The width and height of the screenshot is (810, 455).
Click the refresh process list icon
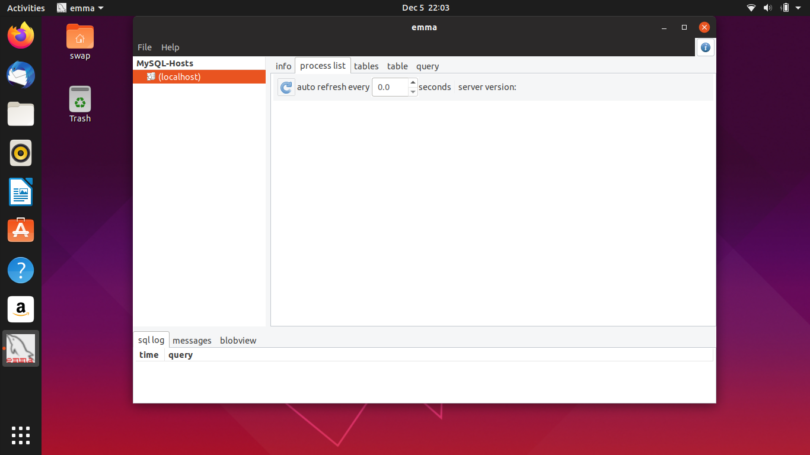pos(286,87)
